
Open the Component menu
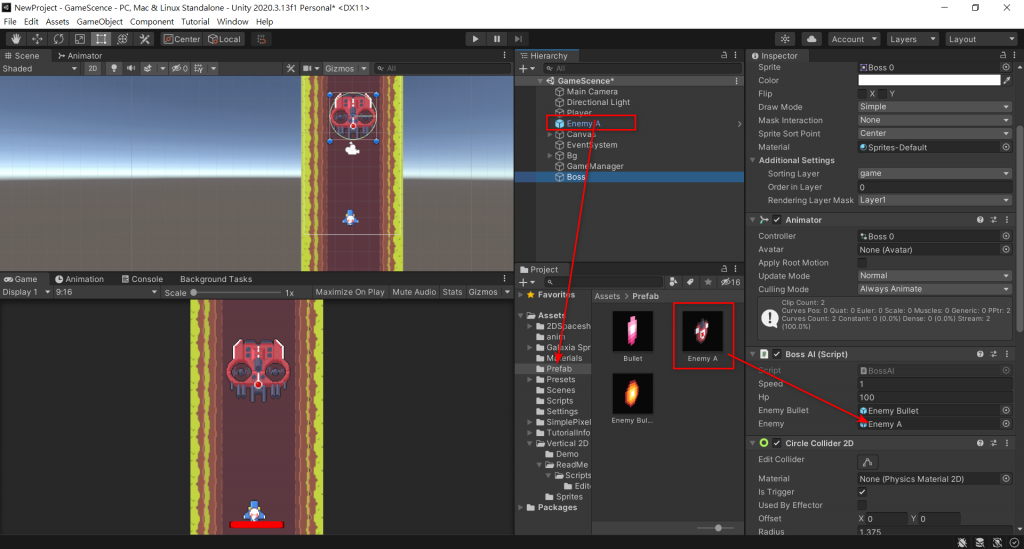152,22
